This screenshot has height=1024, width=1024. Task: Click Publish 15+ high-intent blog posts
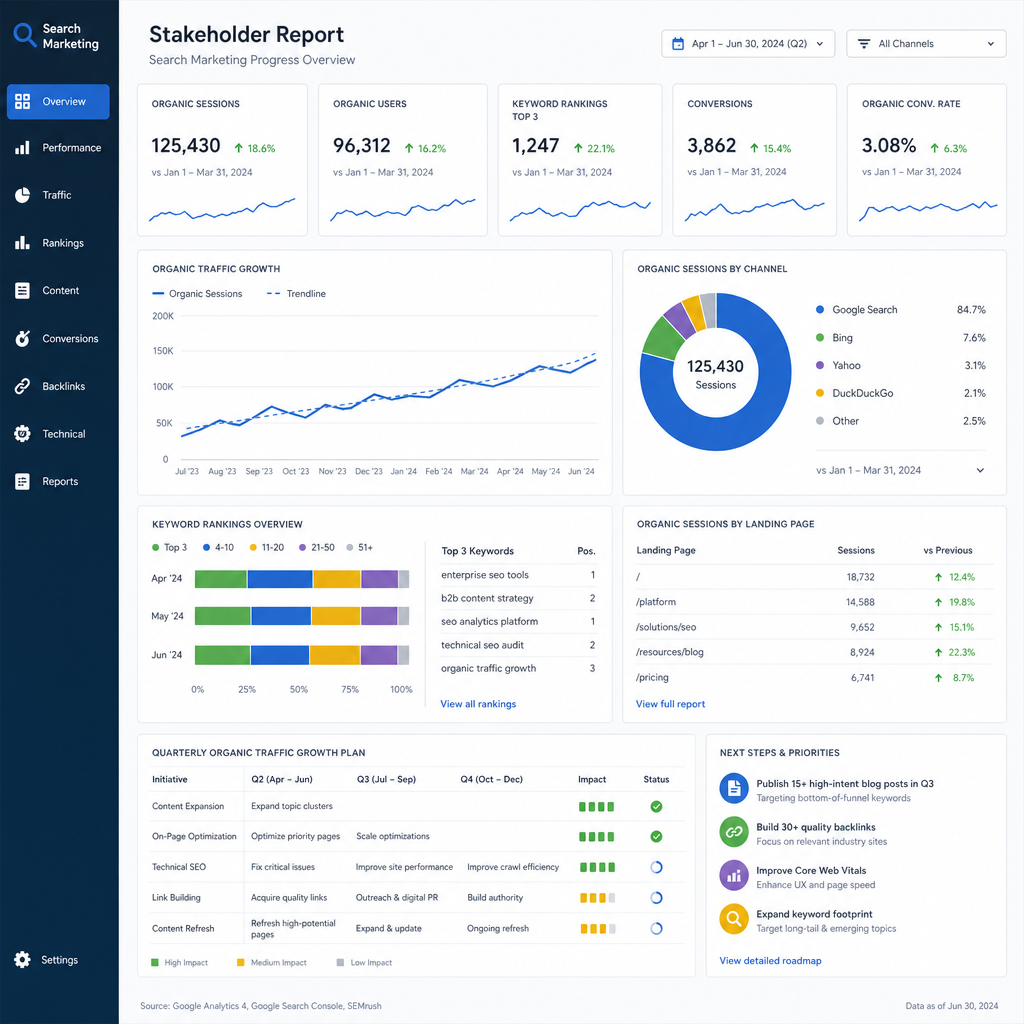click(844, 784)
